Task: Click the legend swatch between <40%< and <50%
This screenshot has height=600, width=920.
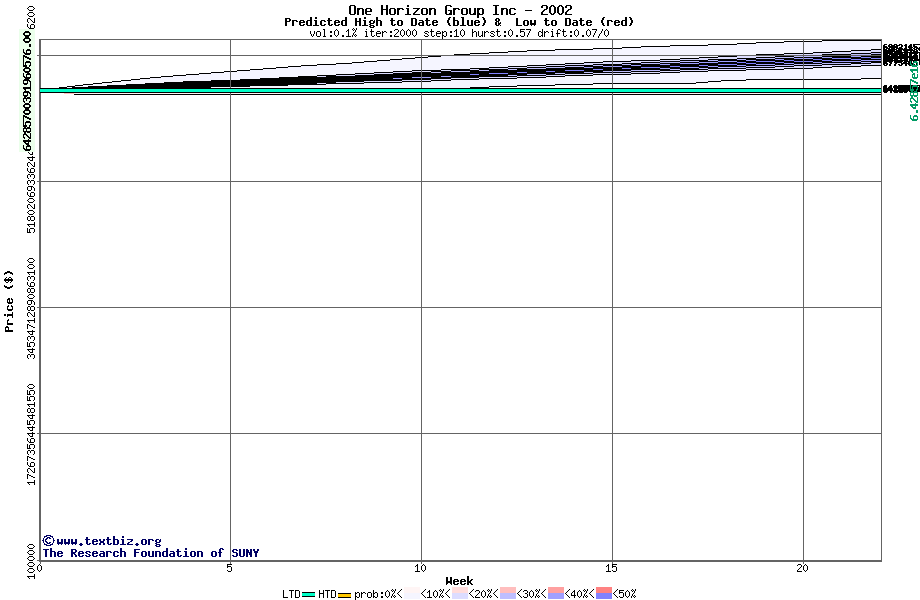Action: [604, 593]
